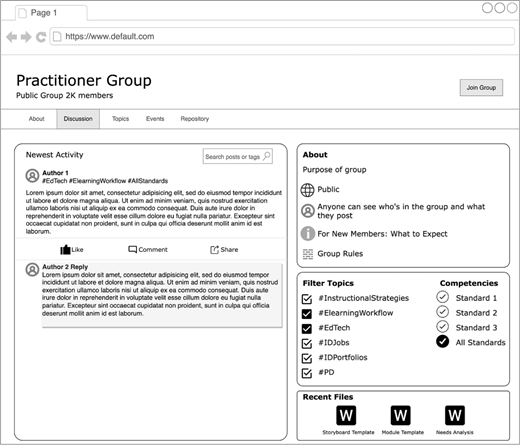The width and height of the screenshot is (520, 445).
Task: Click the Group Rules icon
Action: pos(308,254)
